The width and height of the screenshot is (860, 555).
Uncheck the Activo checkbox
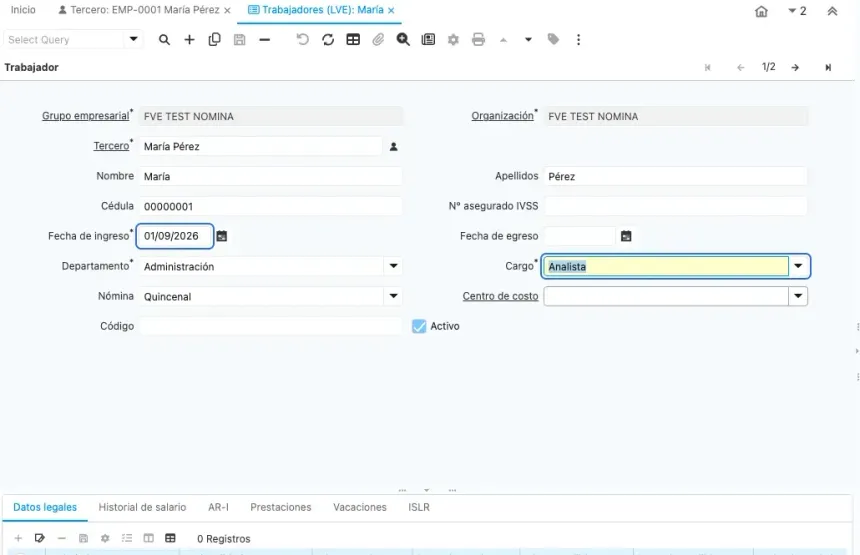pyautogui.click(x=419, y=326)
